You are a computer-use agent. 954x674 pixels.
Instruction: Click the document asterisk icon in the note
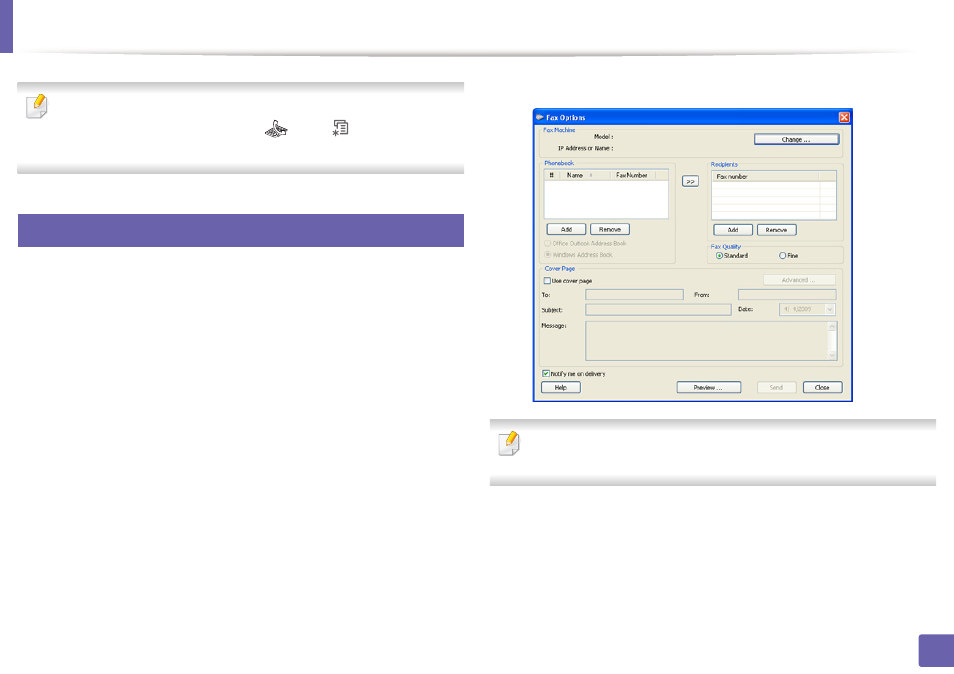tap(341, 128)
